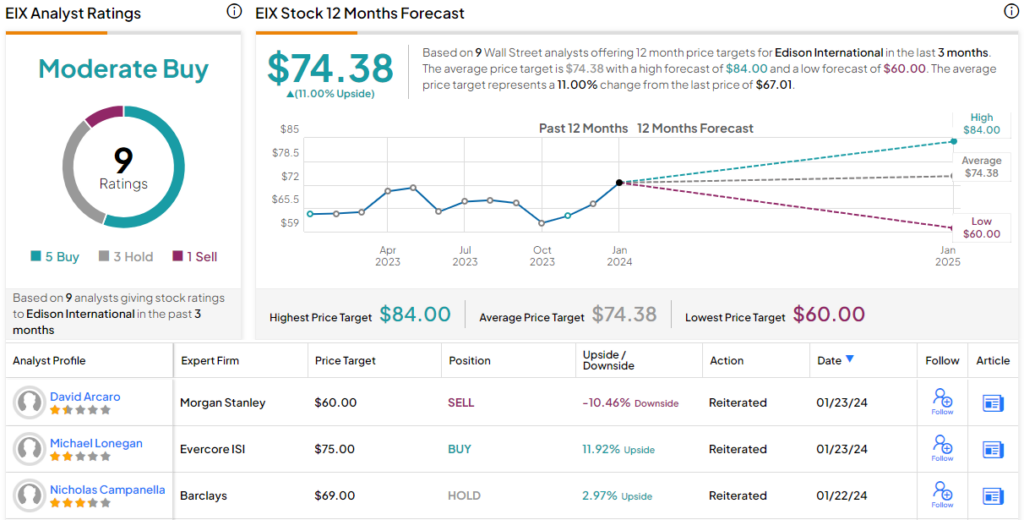Select the Low $60.00 forecast label
The height and width of the screenshot is (520, 1024).
(981, 228)
